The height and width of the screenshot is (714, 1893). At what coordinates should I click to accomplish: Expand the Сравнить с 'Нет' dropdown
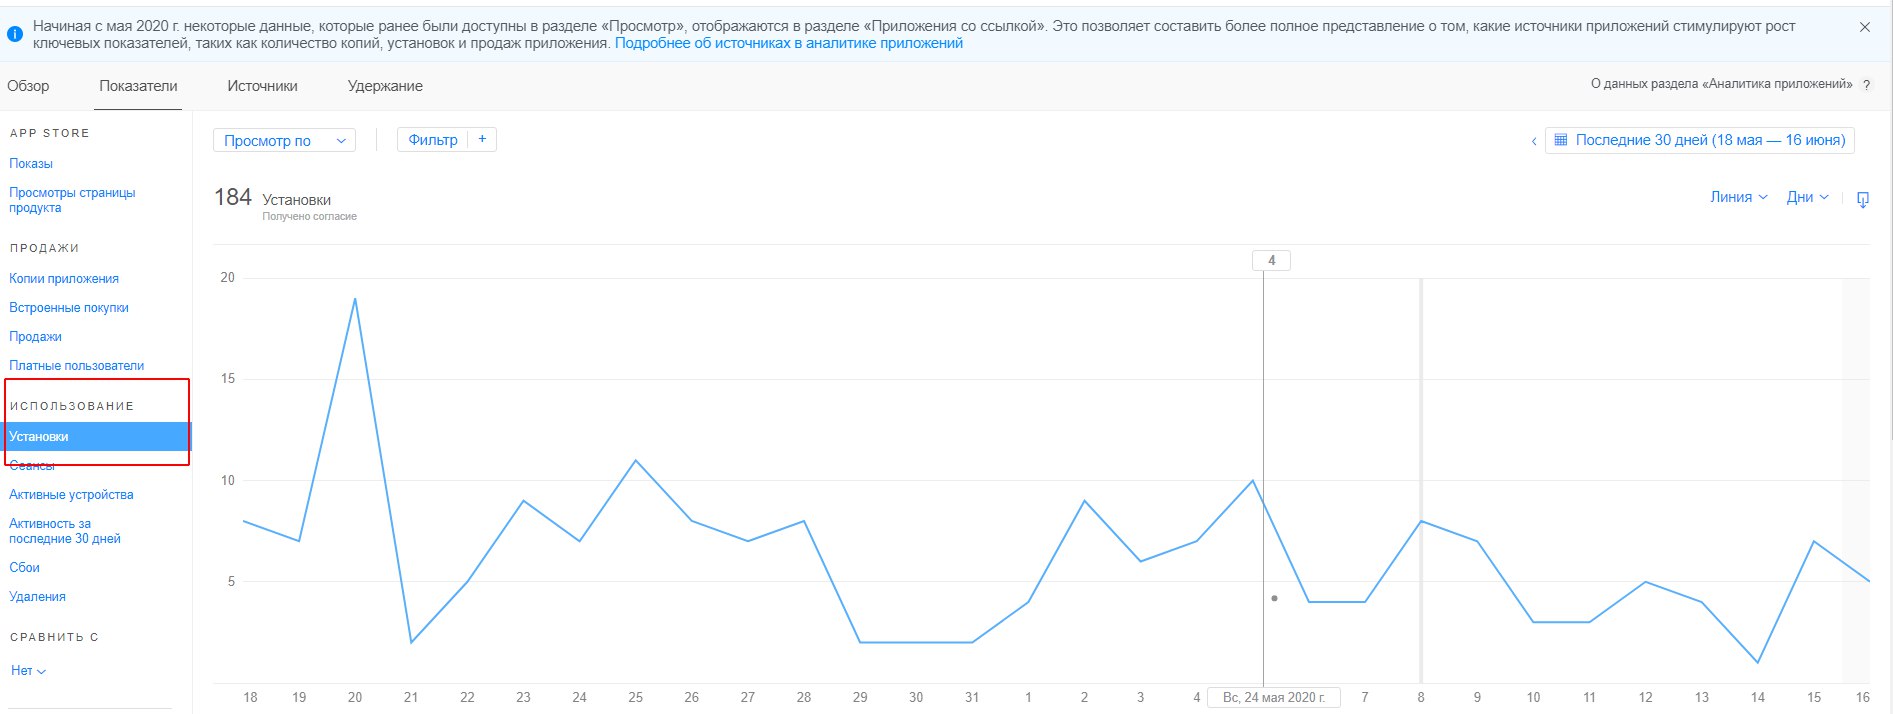(x=28, y=670)
